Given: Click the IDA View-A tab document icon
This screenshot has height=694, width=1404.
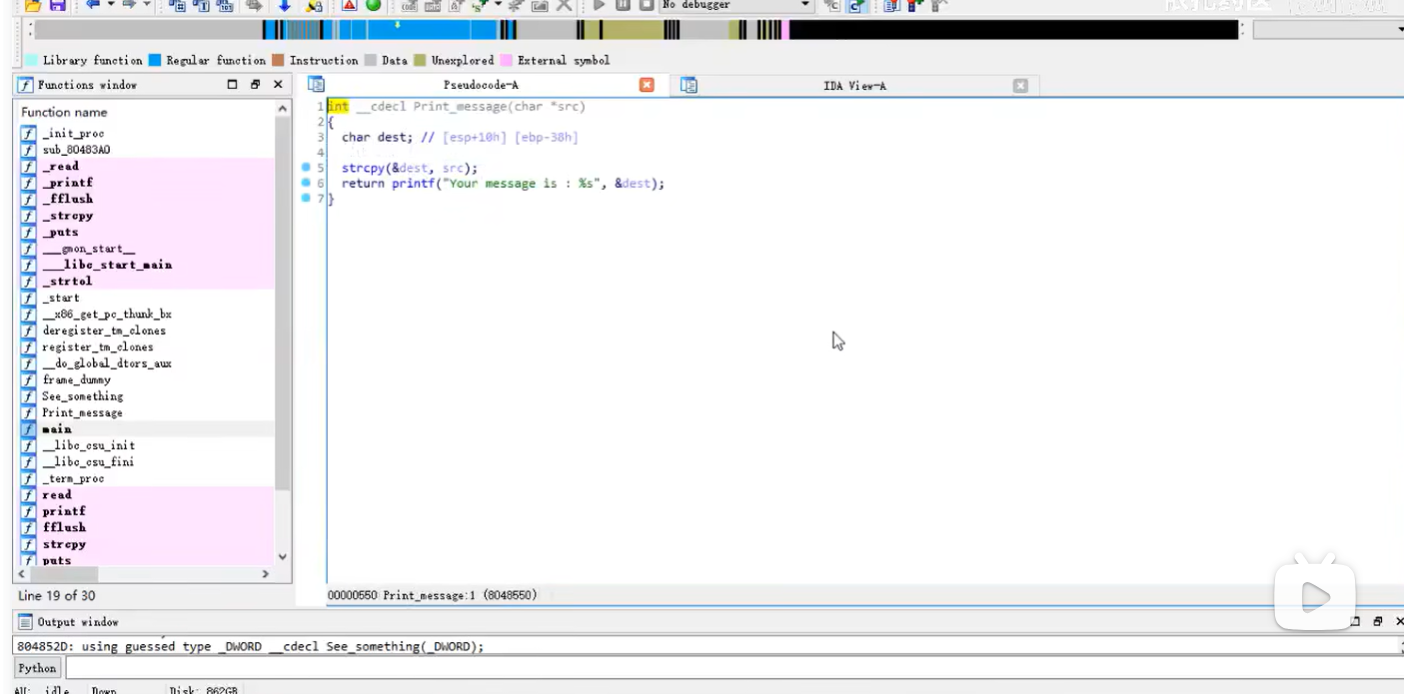Looking at the screenshot, I should 689,85.
